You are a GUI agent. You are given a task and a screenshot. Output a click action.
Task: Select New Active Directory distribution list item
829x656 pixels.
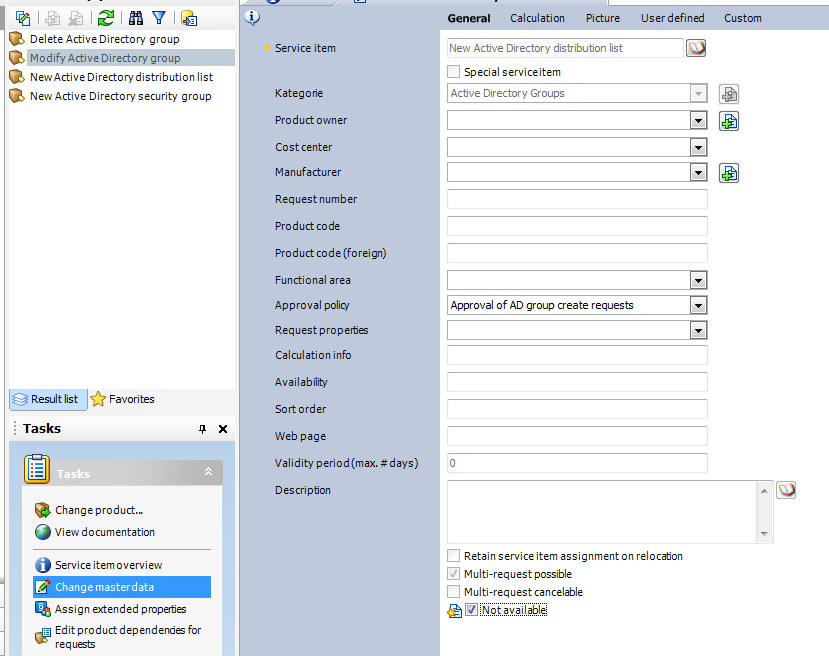tap(122, 77)
